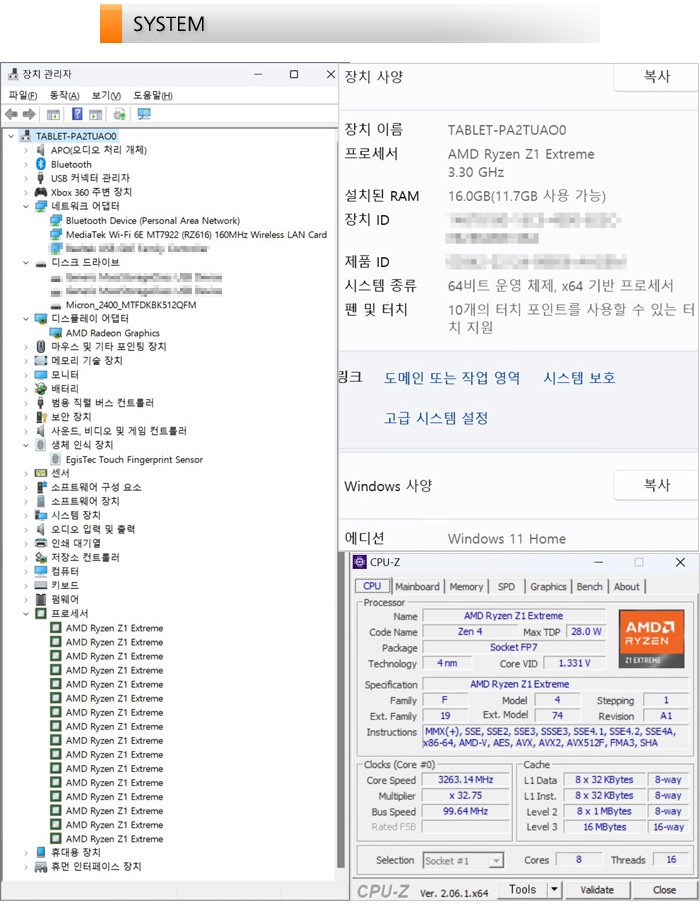The height and width of the screenshot is (904, 700).
Task: Click the Validate button in CPU-Z
Action: [x=597, y=889]
